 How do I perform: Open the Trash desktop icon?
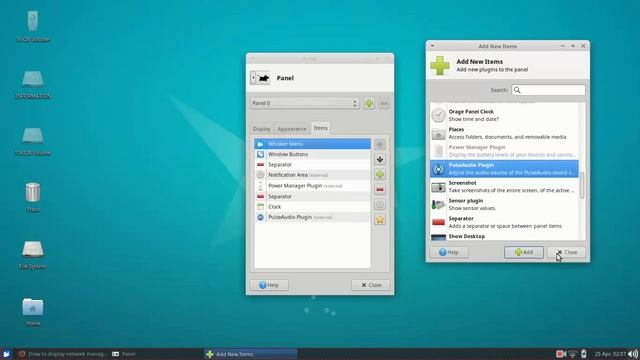click(33, 192)
